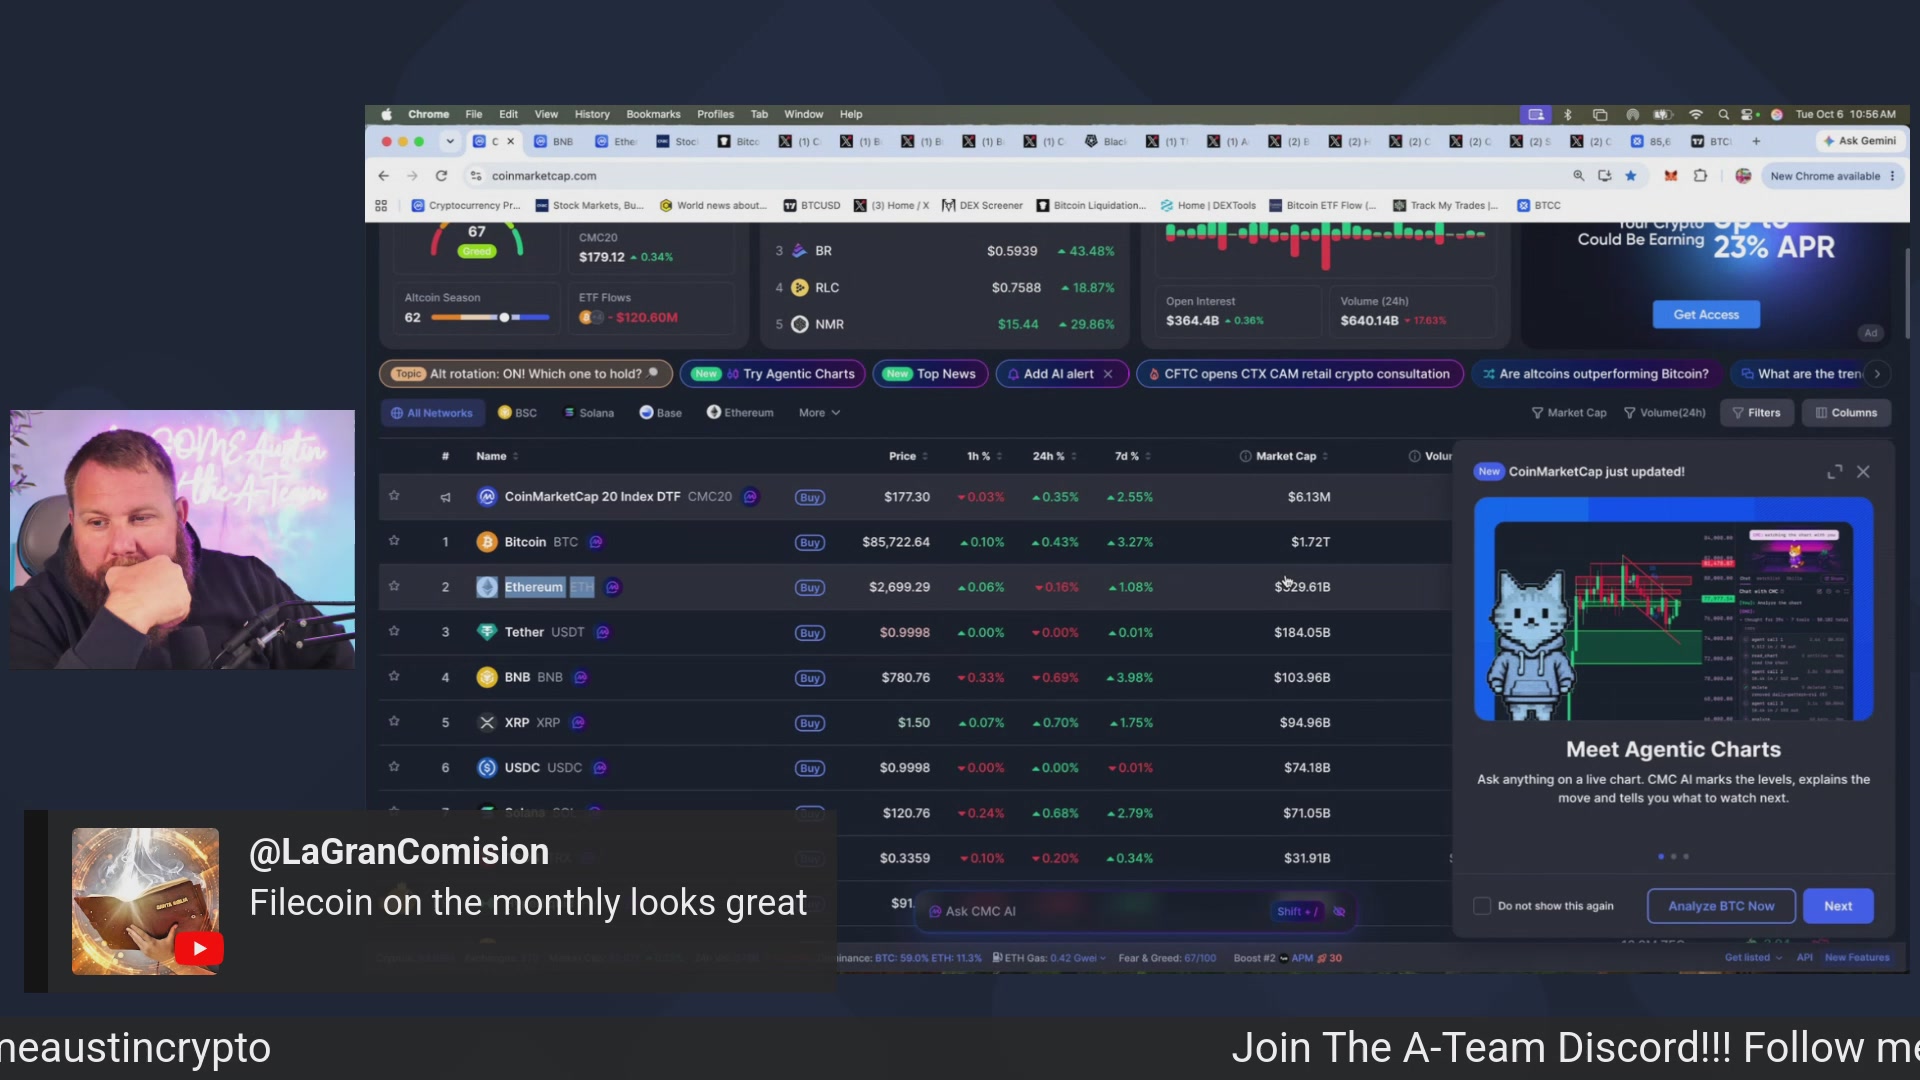This screenshot has width=1920, height=1080.
Task: Reload the page with Chrome refresh icon
Action: 441,175
